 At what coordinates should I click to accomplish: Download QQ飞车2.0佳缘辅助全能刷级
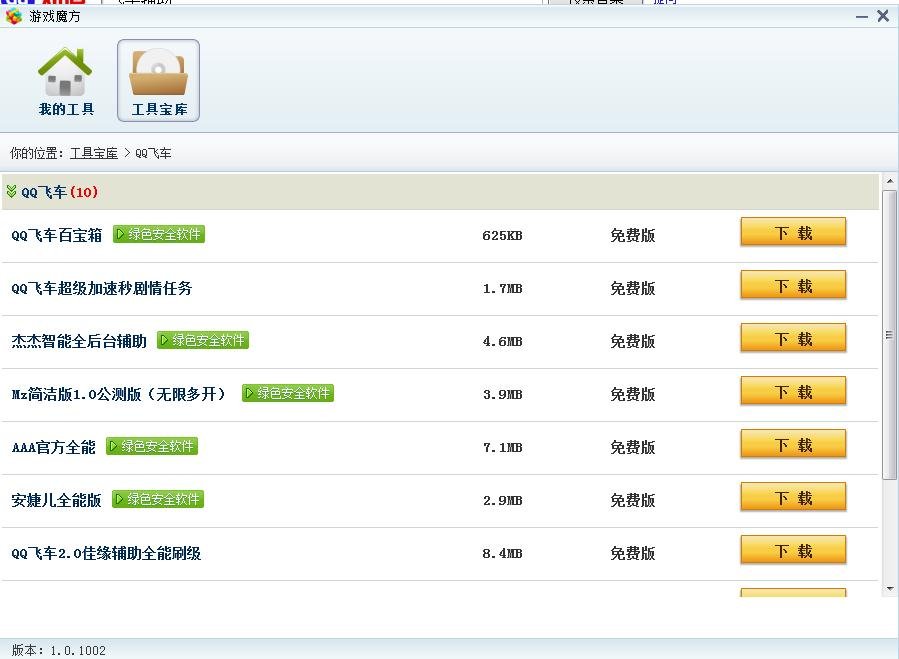click(x=793, y=550)
